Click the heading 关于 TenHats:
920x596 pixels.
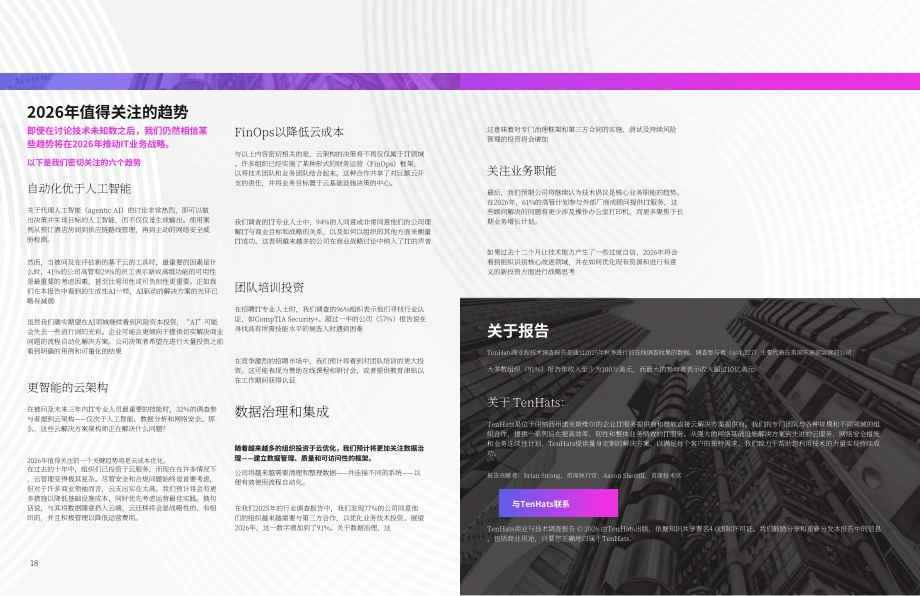(526, 402)
